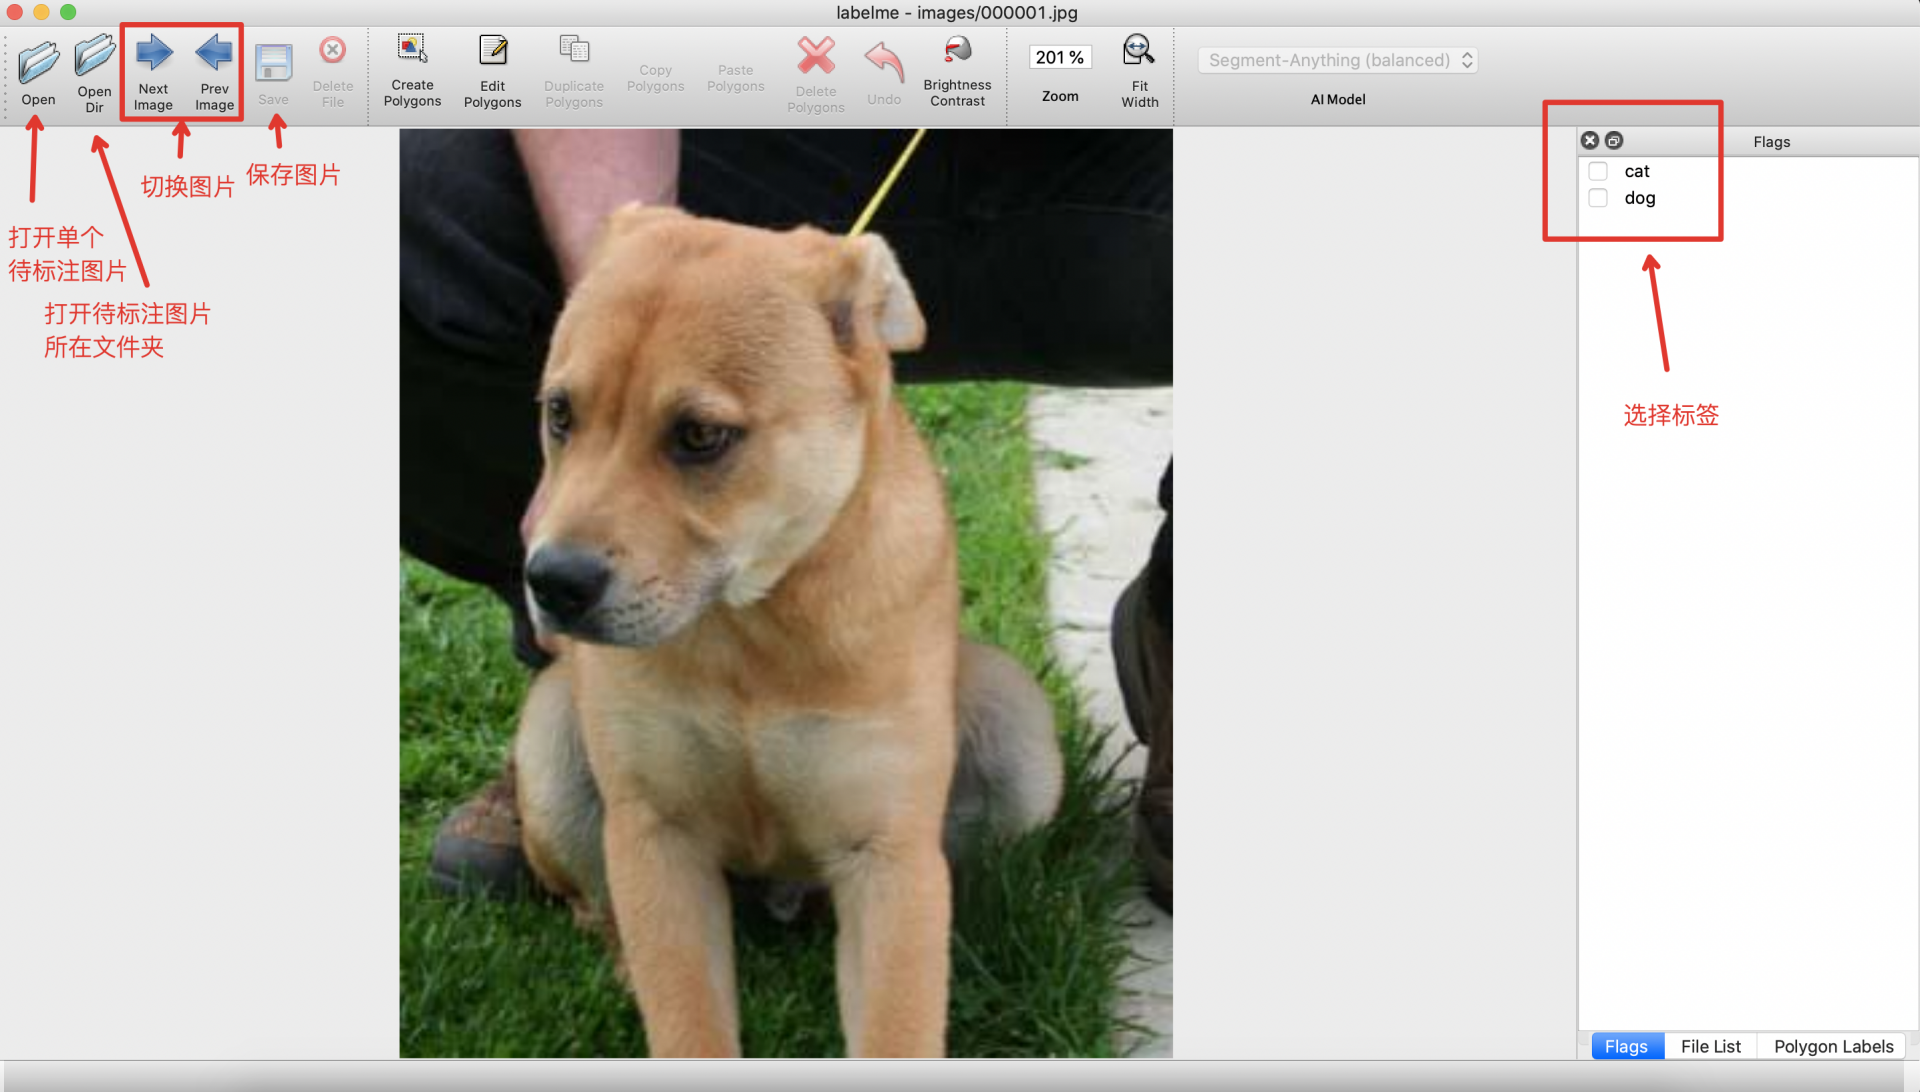Close the Flags dock panel
The image size is (1920, 1092).
1590,141
